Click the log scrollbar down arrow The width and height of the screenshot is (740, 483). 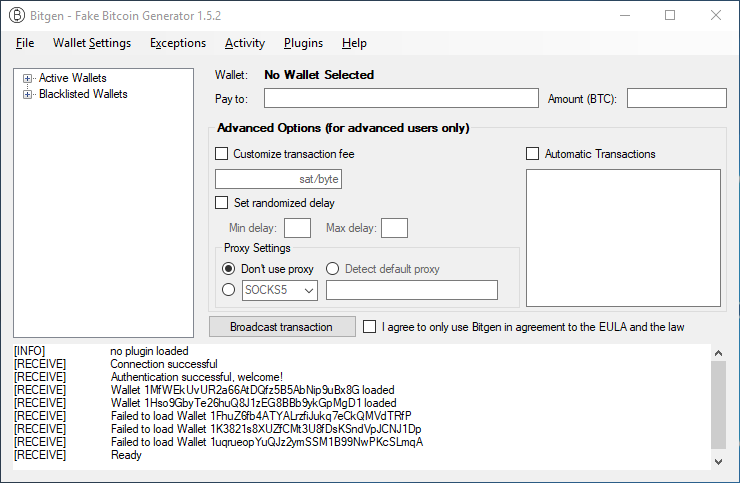[717, 461]
